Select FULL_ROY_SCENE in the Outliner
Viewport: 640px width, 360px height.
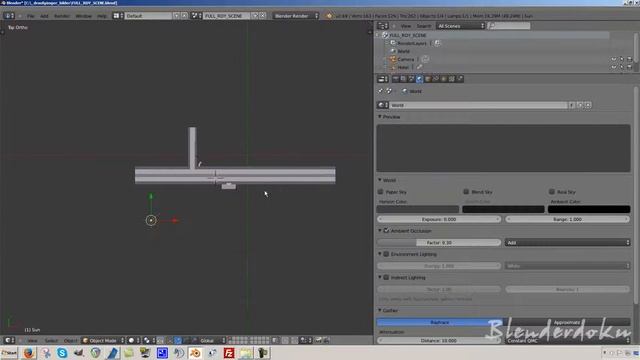pos(407,35)
